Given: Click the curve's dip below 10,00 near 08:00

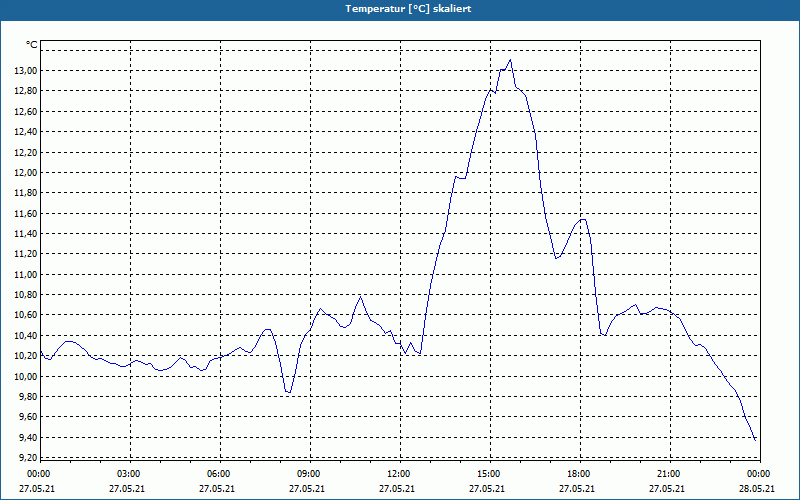Looking at the screenshot, I should 288,392.
